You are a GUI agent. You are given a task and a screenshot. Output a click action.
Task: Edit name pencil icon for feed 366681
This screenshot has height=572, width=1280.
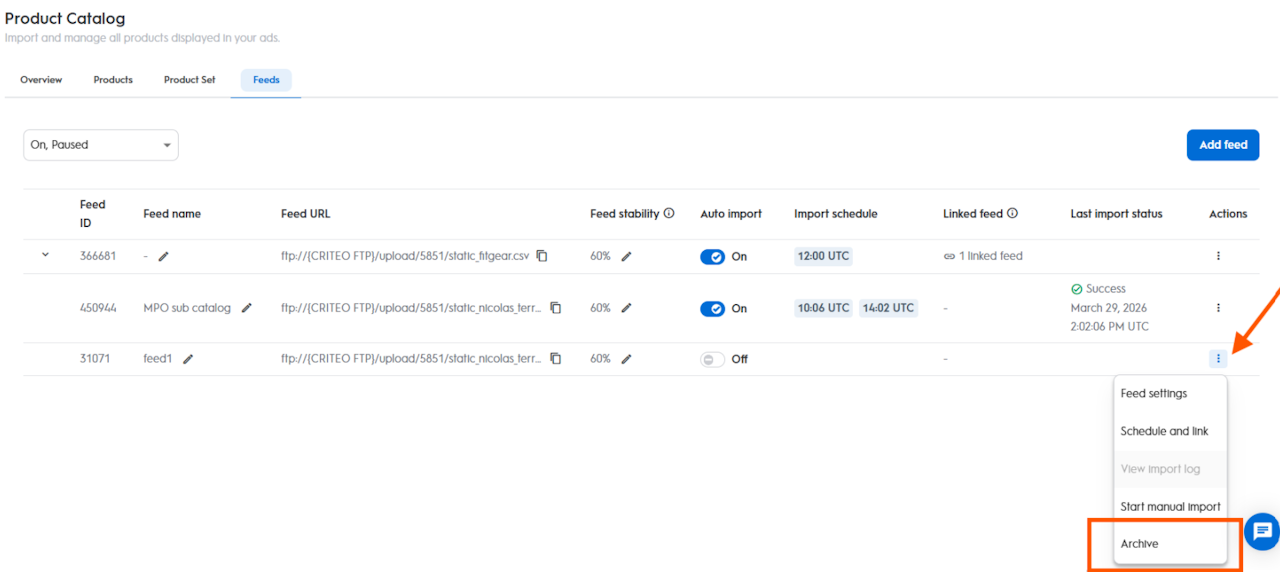tap(164, 256)
